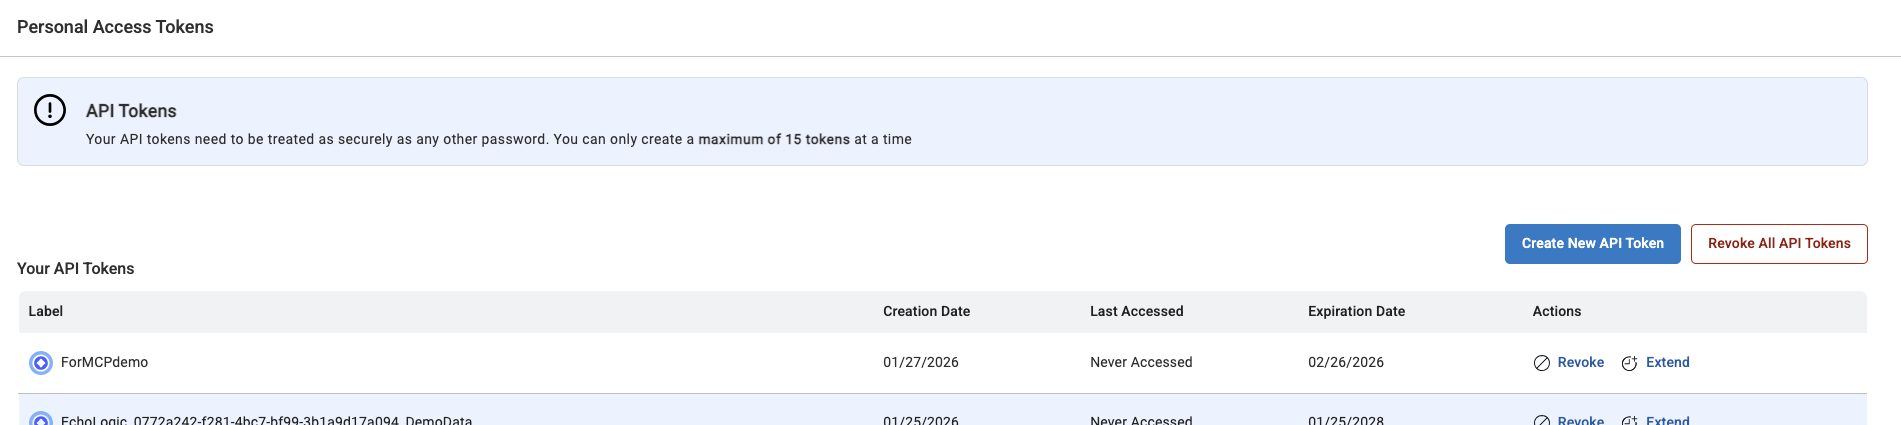Click the Actions column header
The height and width of the screenshot is (425, 1901).
coord(1556,312)
